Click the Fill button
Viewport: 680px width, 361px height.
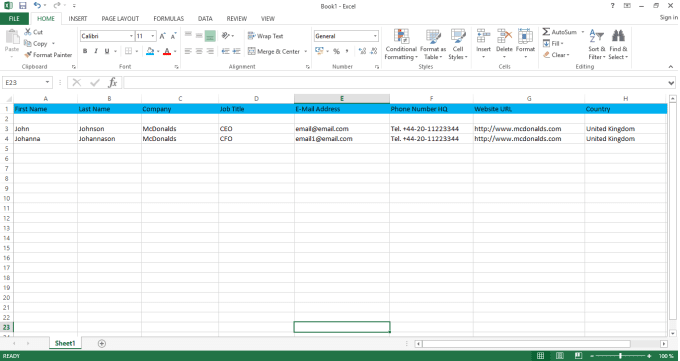coord(553,43)
